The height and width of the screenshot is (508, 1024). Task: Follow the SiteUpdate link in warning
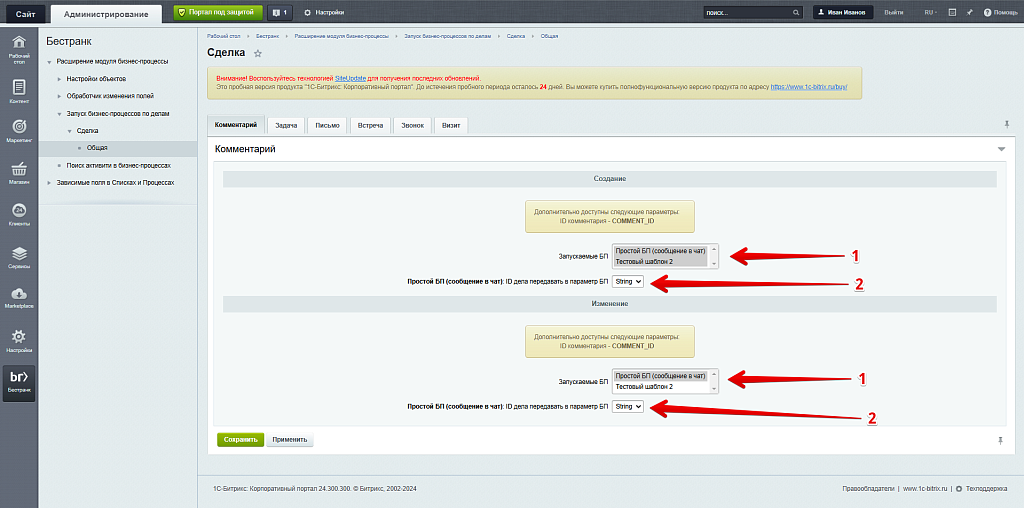(349, 78)
